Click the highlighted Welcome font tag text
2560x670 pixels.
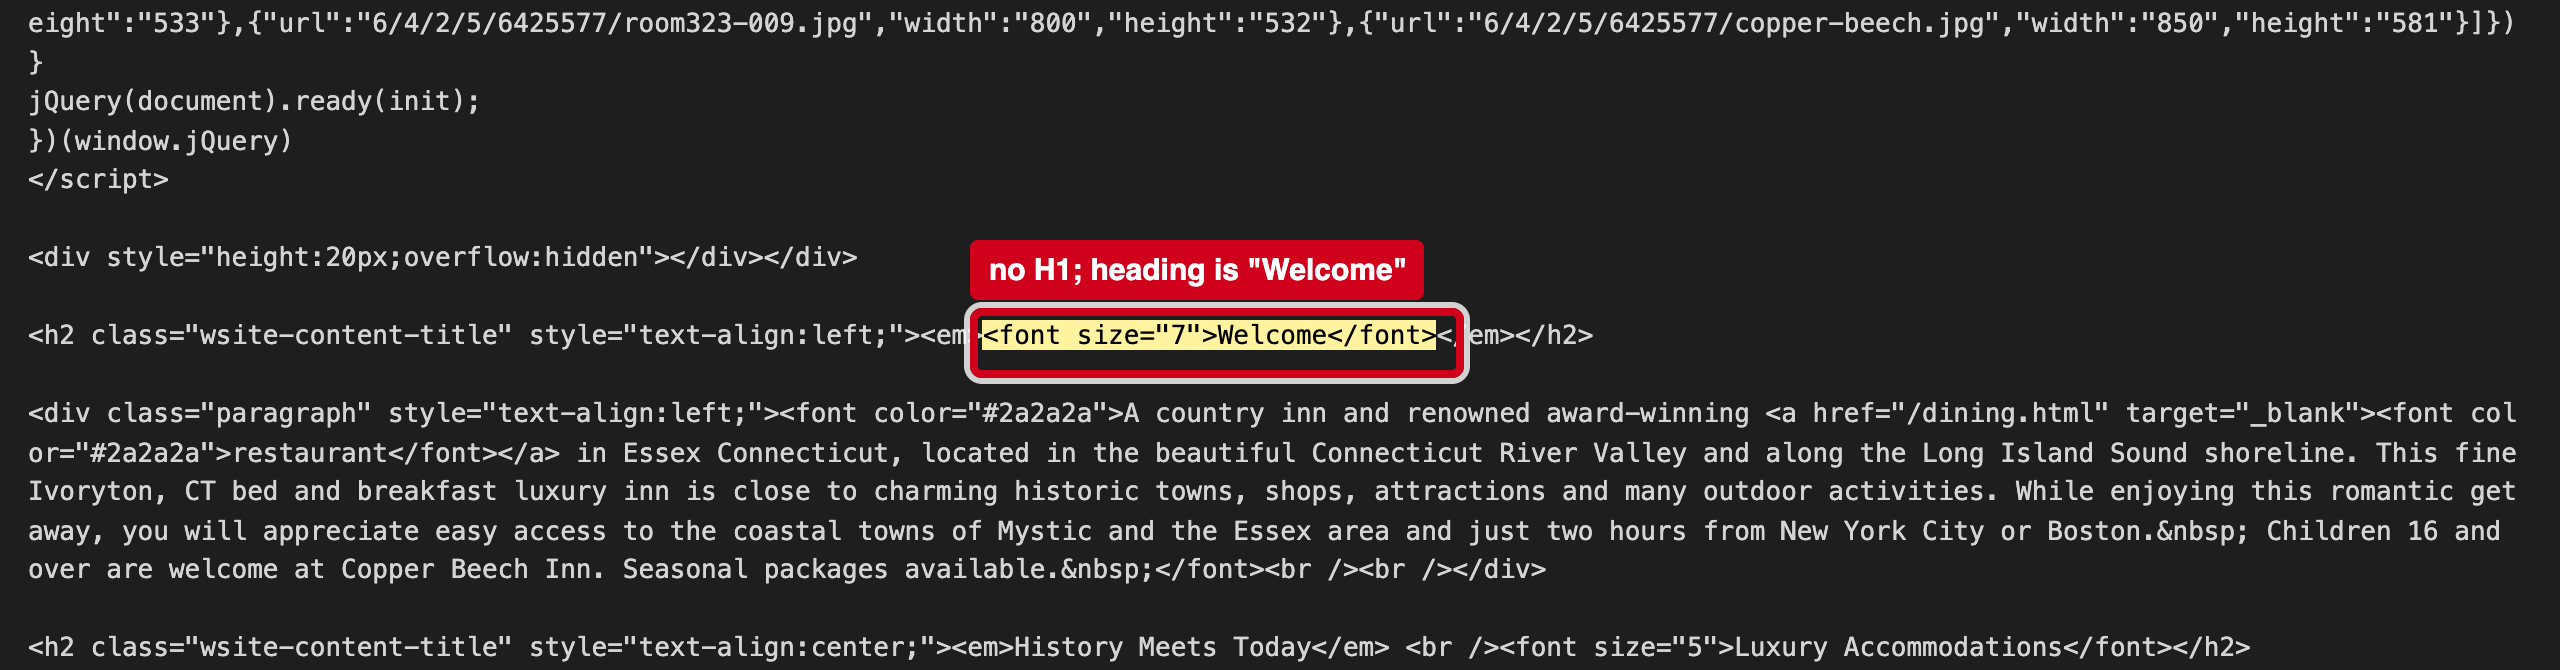1208,335
